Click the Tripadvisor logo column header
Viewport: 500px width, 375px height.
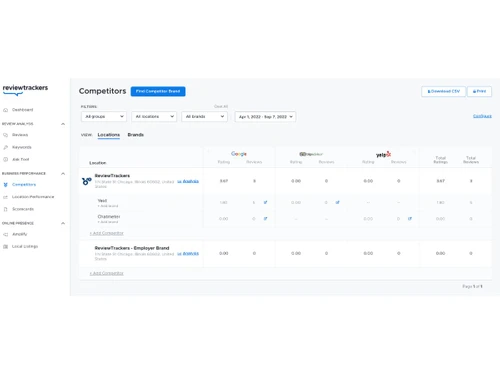[x=311, y=154]
